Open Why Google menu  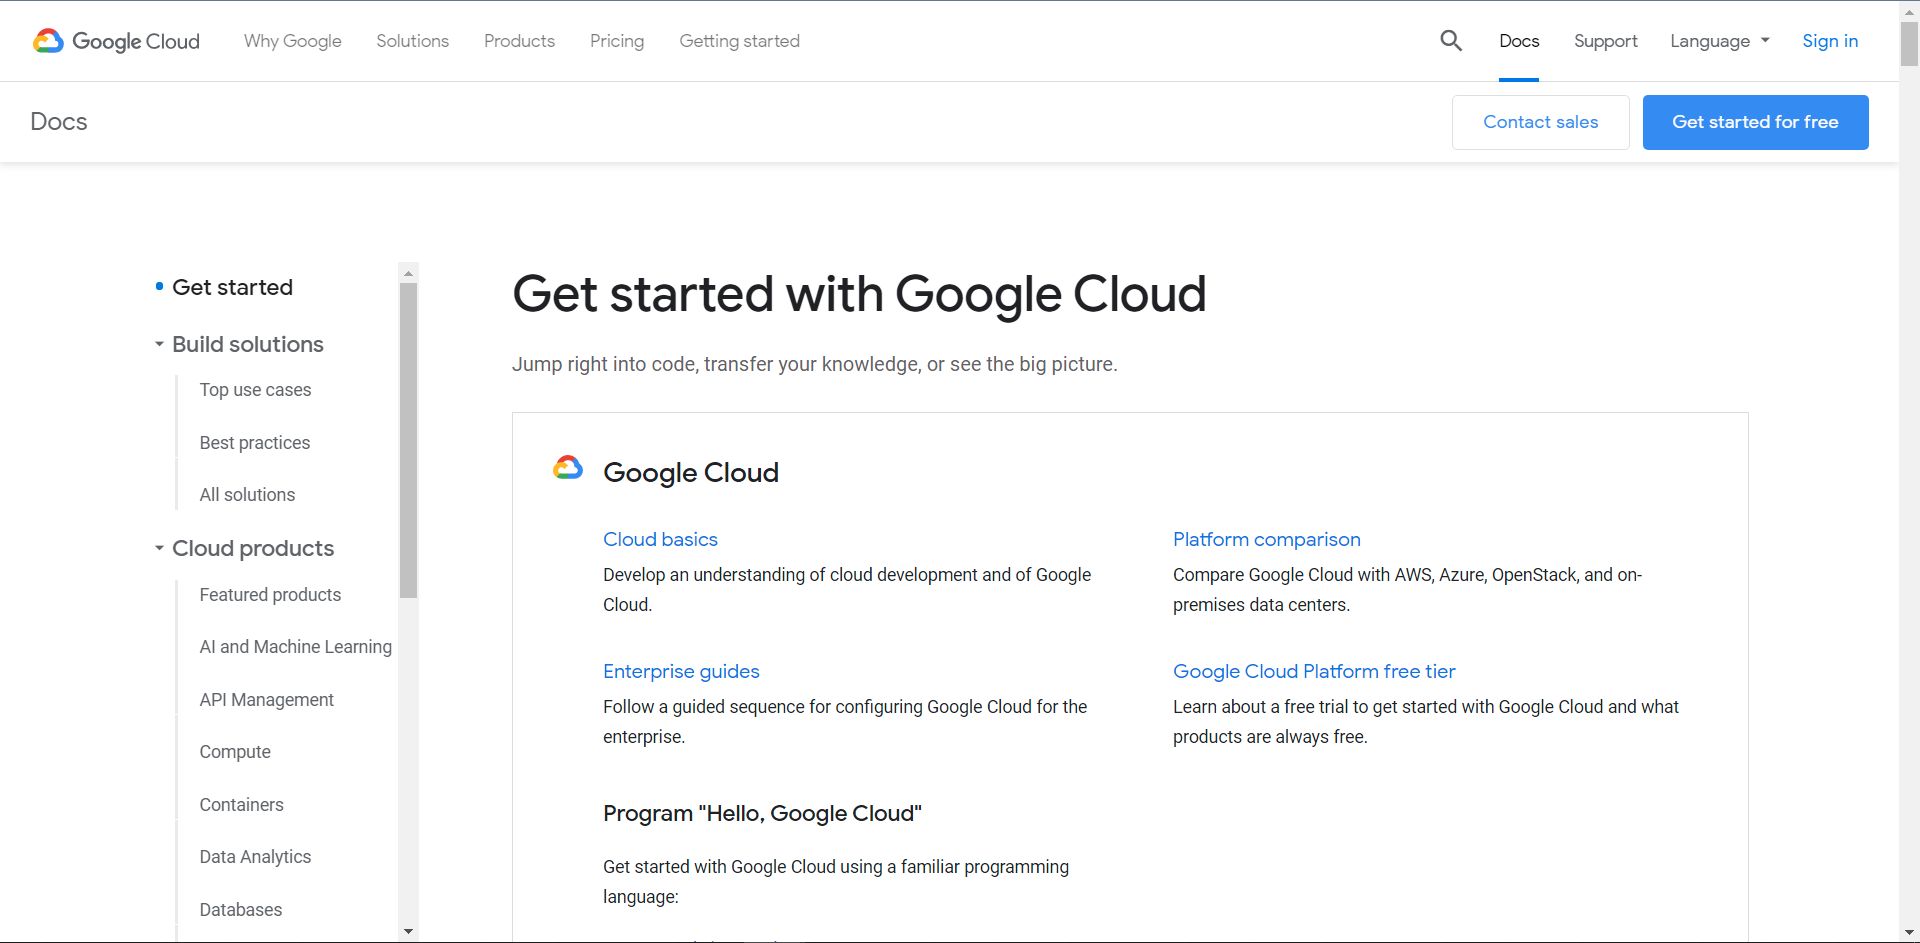[x=293, y=41]
